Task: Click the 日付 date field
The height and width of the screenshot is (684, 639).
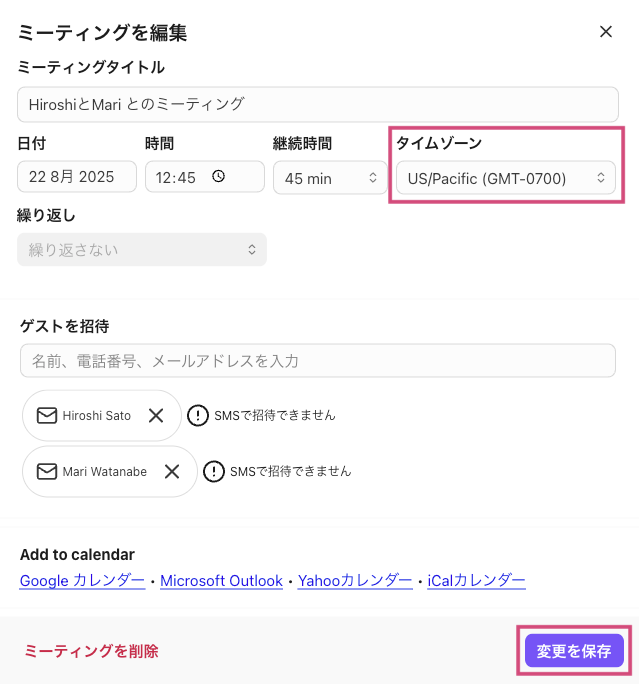Action: click(x=77, y=178)
